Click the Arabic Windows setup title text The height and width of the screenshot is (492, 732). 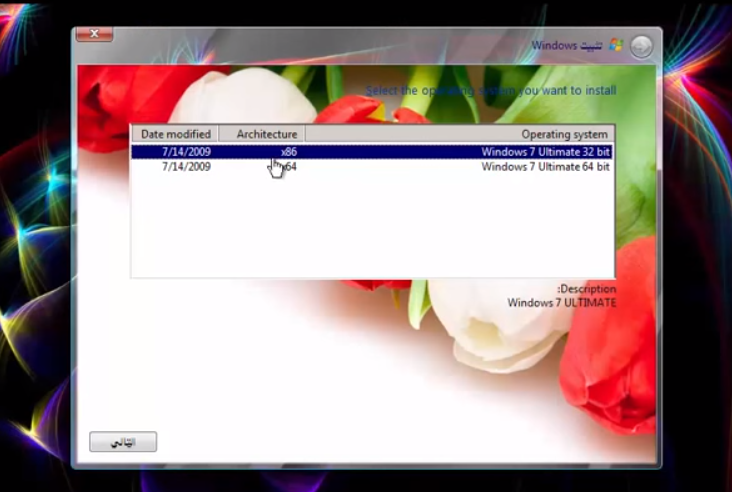click(567, 46)
